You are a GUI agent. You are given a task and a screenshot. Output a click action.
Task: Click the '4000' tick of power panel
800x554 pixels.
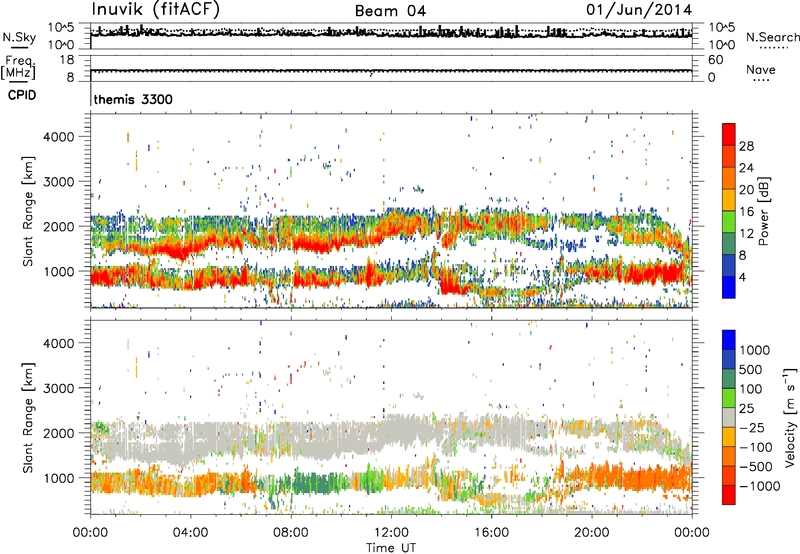[58, 137]
